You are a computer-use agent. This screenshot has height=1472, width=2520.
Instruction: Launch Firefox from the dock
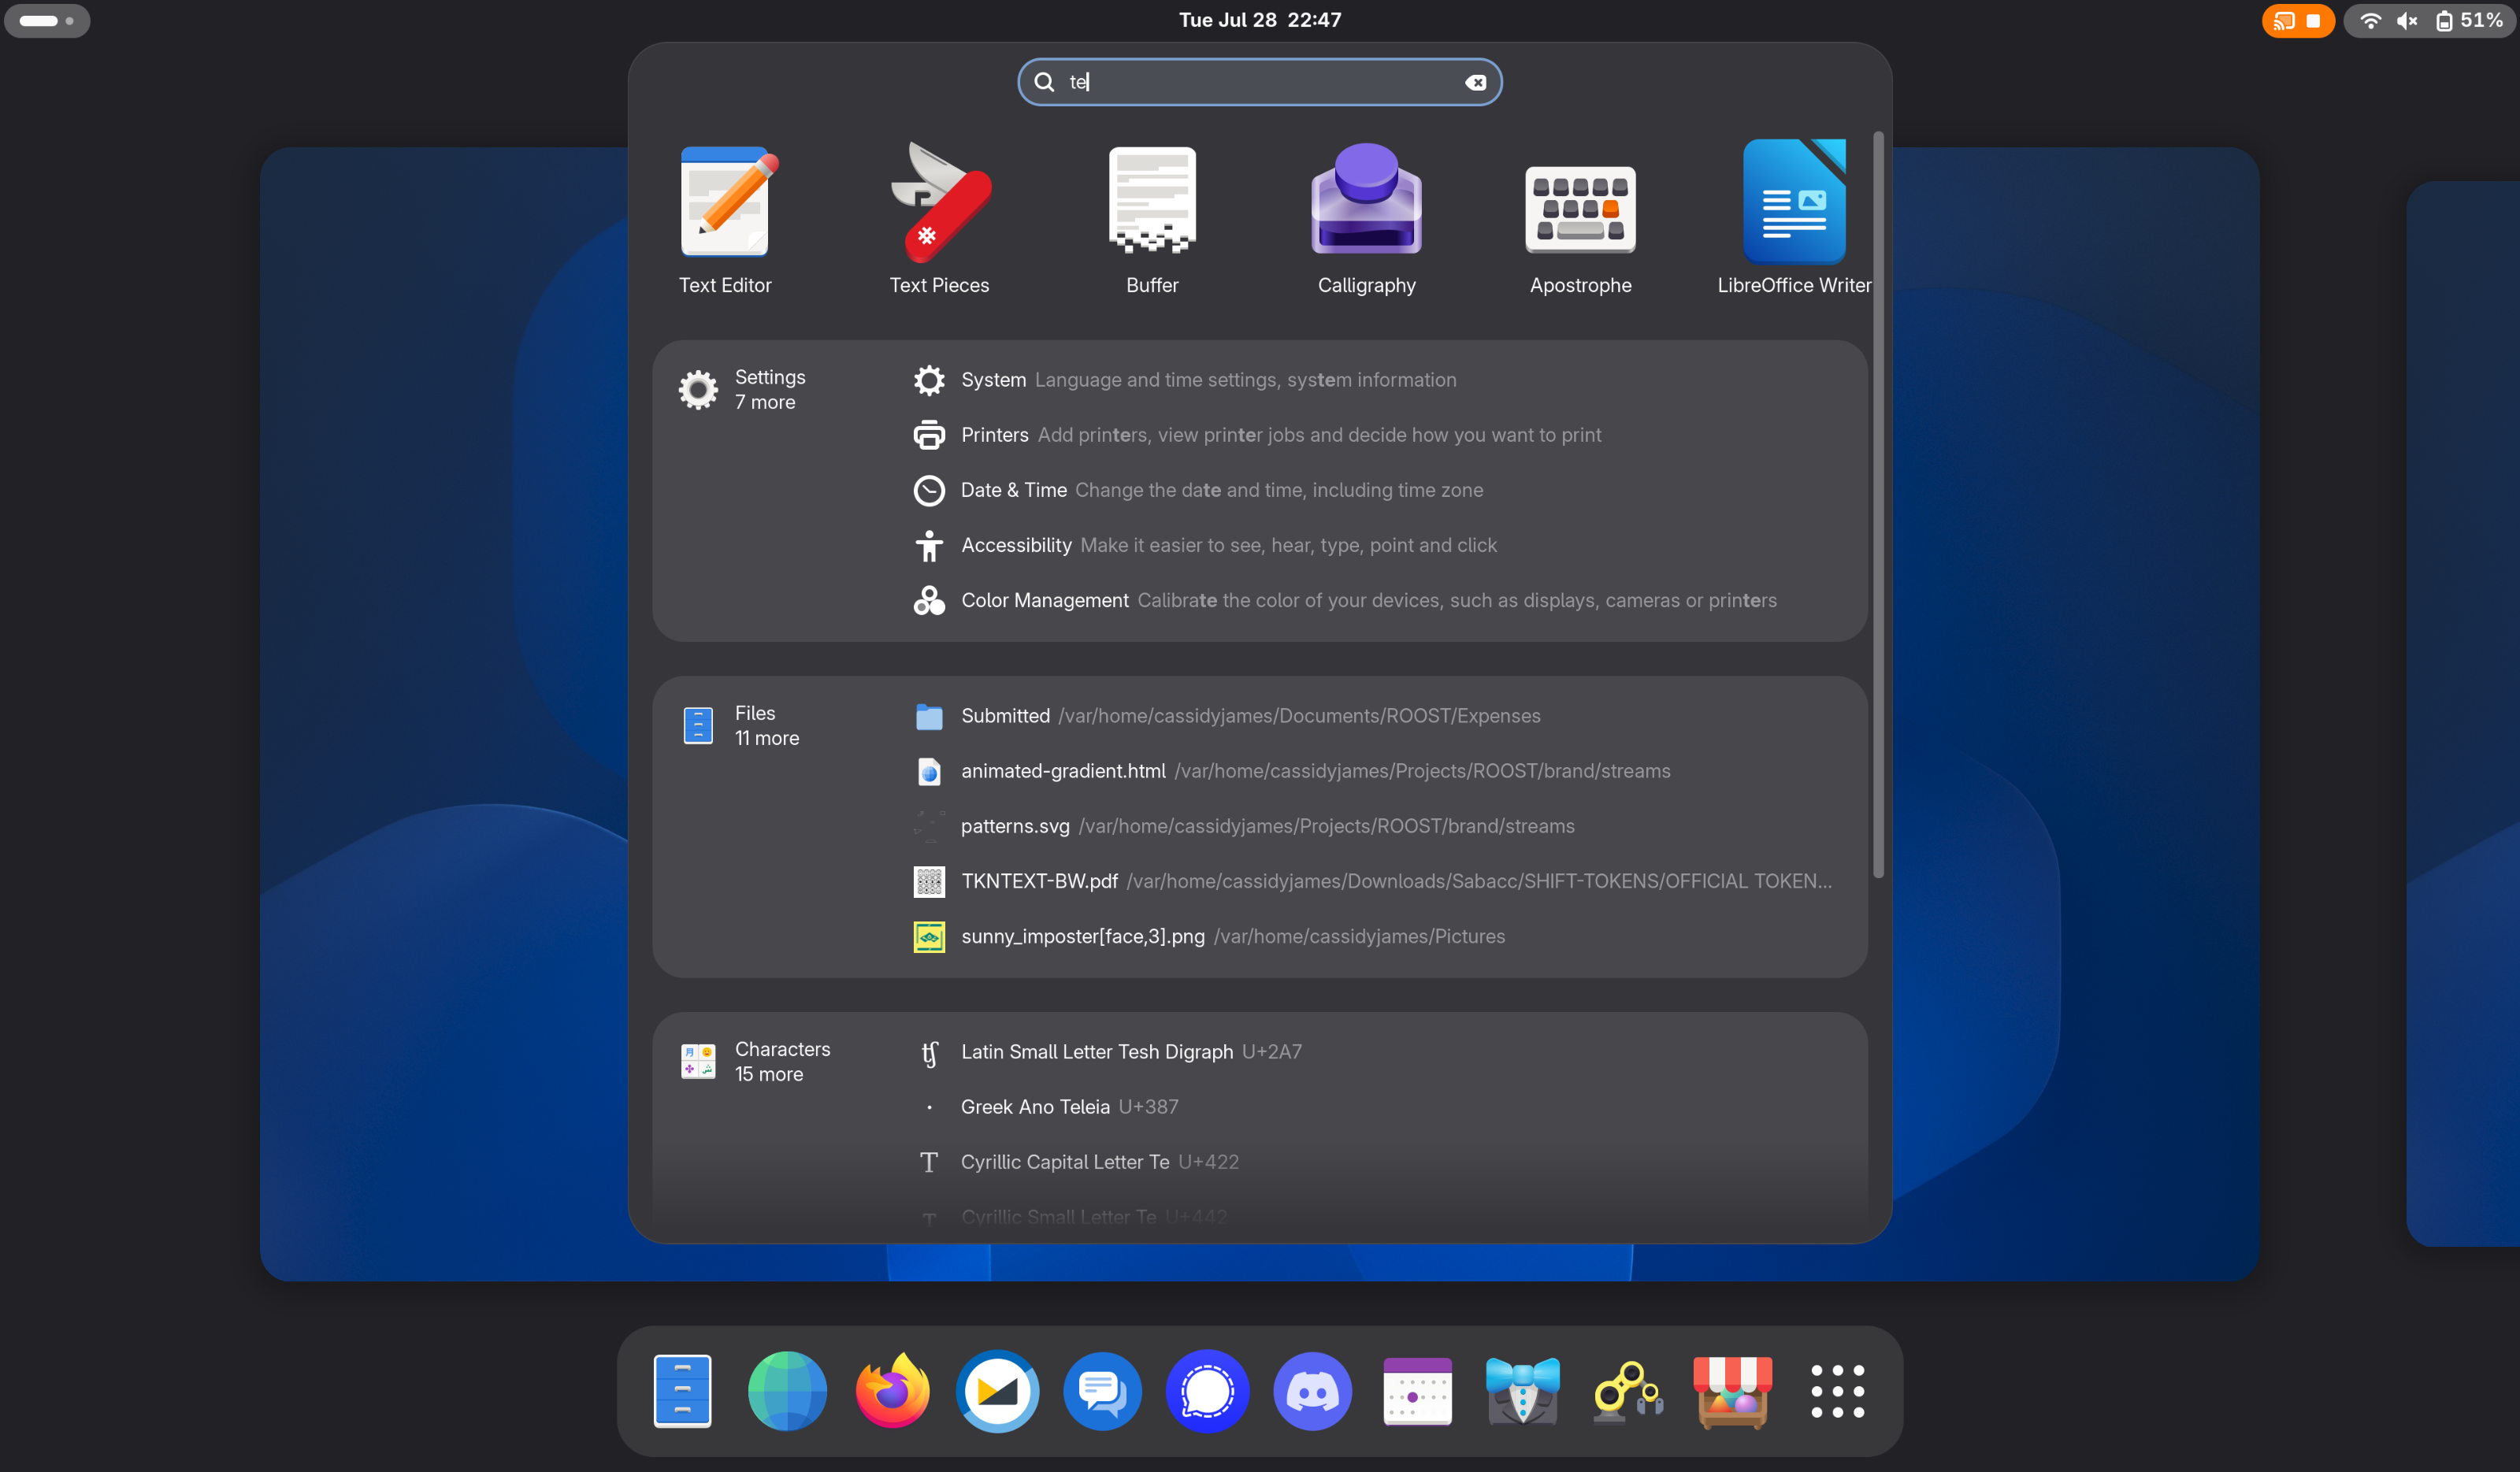click(x=892, y=1391)
